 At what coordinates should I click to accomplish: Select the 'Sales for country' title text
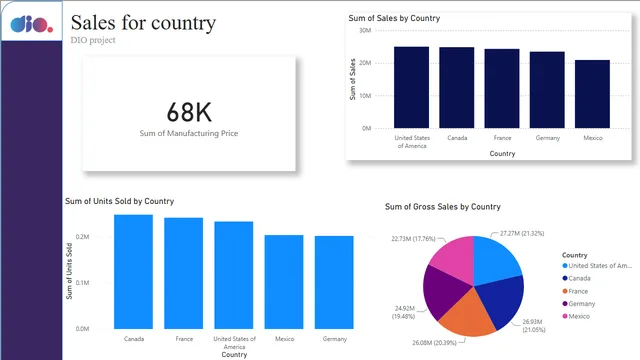(x=143, y=23)
